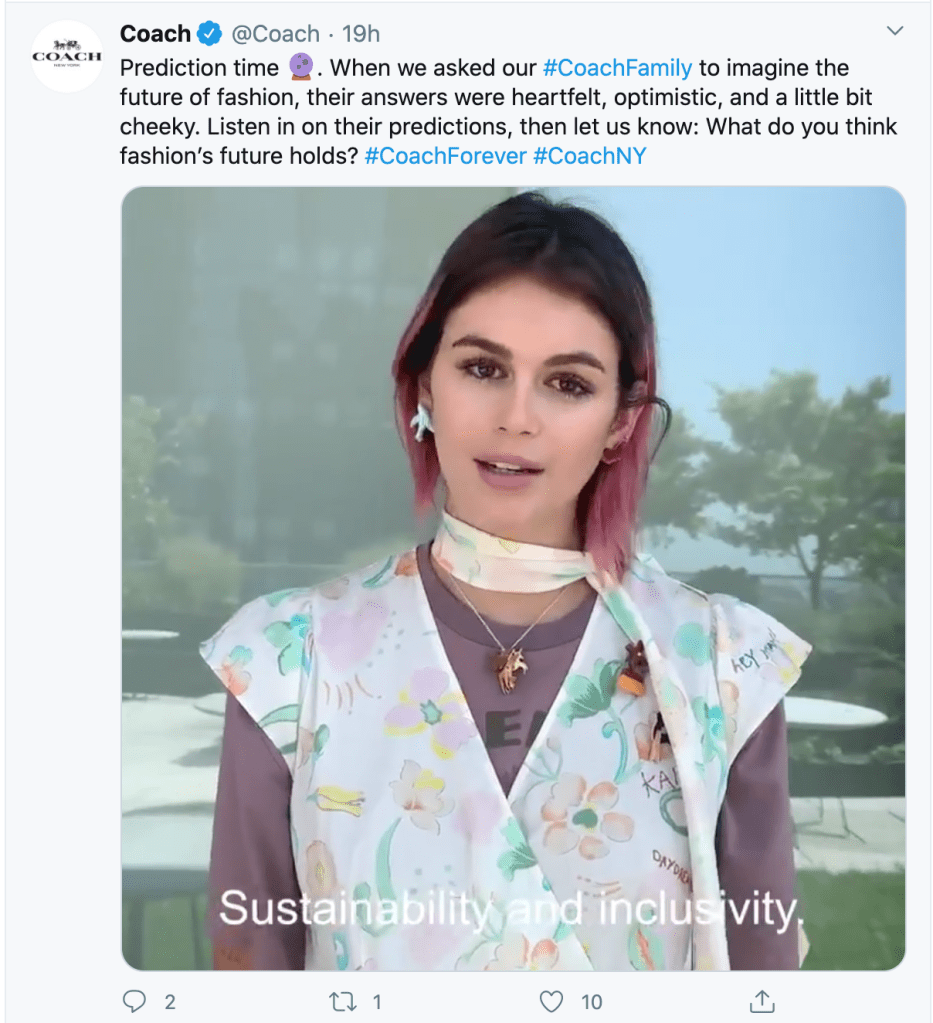The height and width of the screenshot is (1023, 933).
Task: Like the tweet with the heart icon
Action: [x=551, y=1000]
